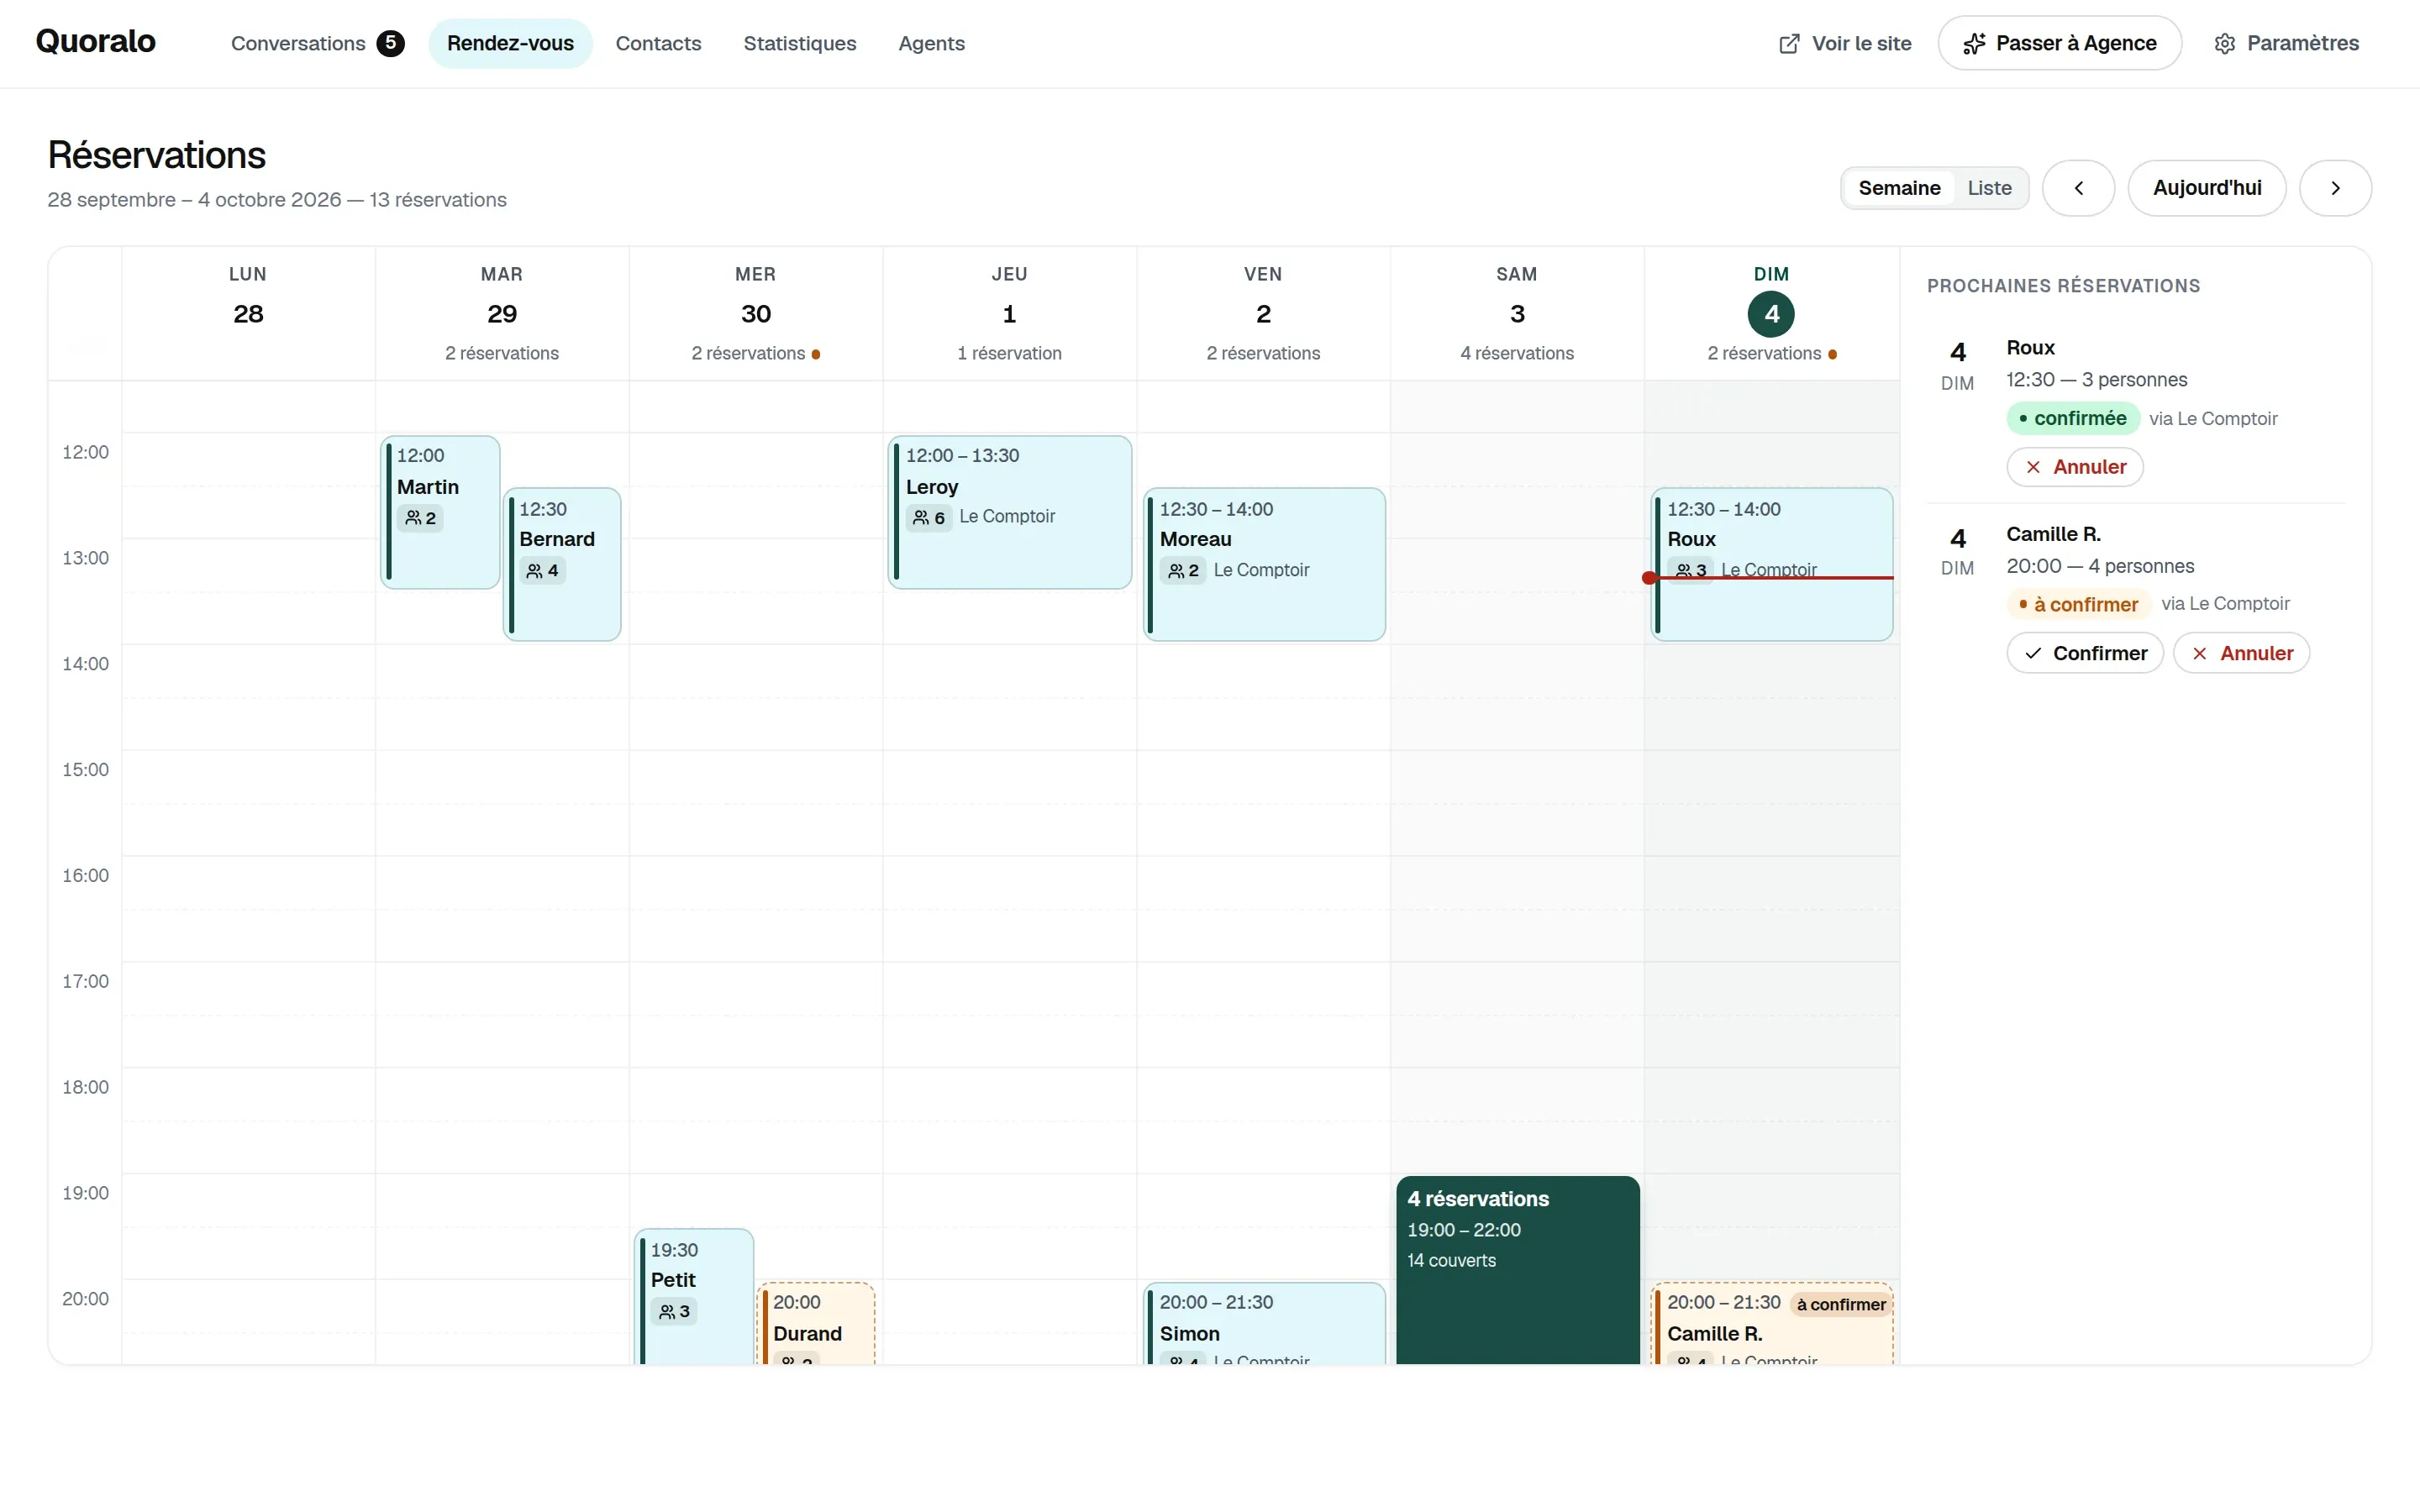Go to previous week arrow
Viewport: 2420px width, 1512px height.
2078,188
